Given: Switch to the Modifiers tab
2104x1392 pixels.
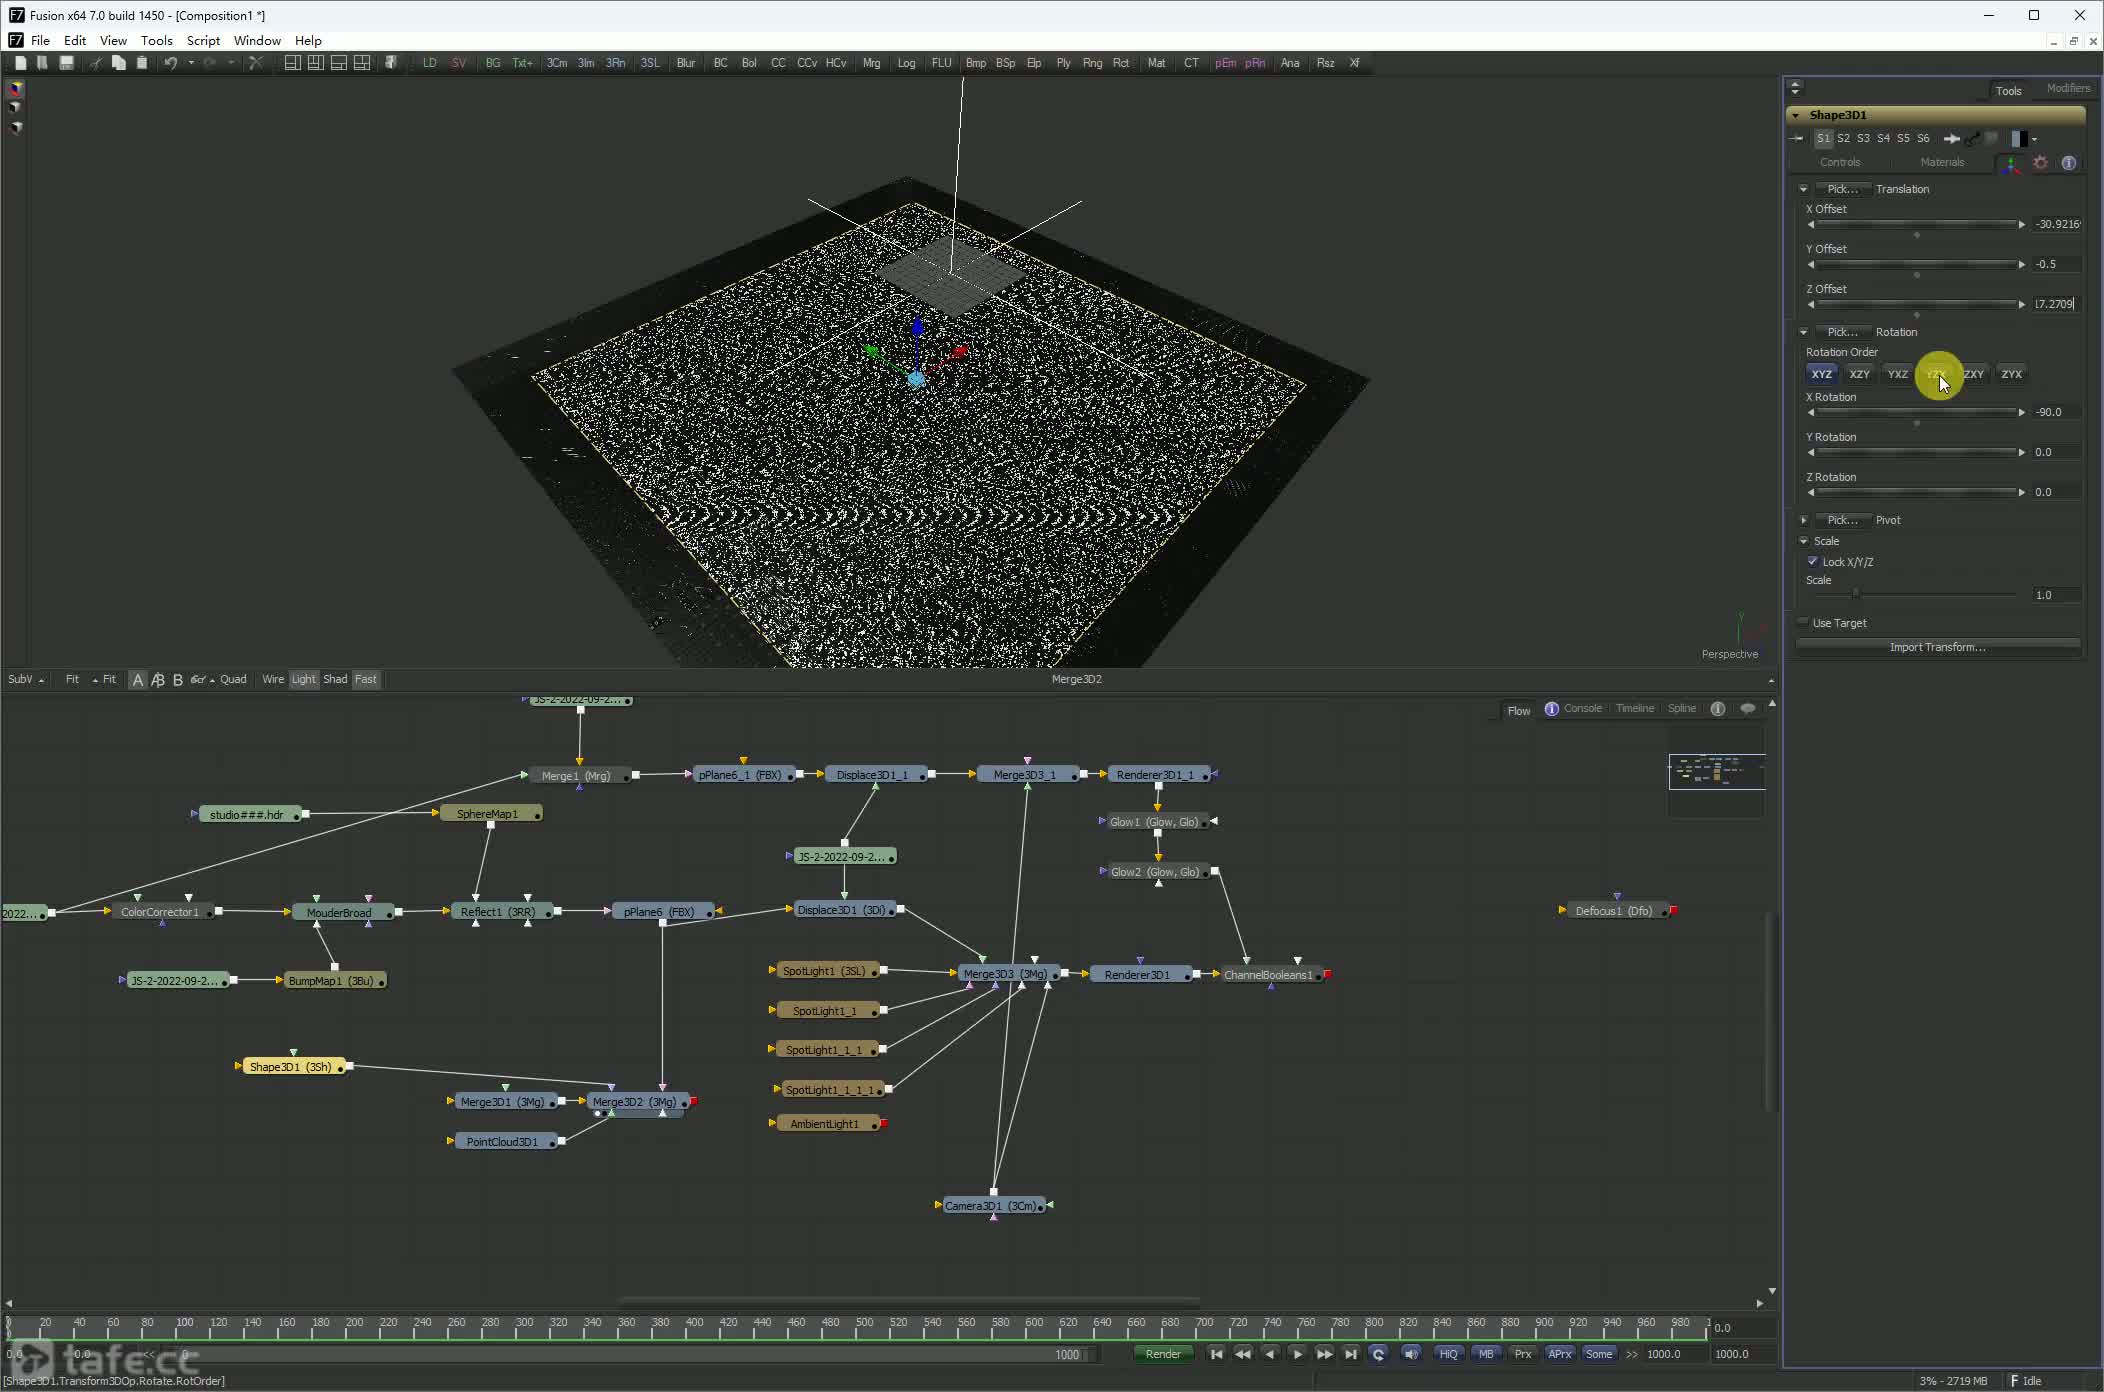Looking at the screenshot, I should click(x=2067, y=89).
